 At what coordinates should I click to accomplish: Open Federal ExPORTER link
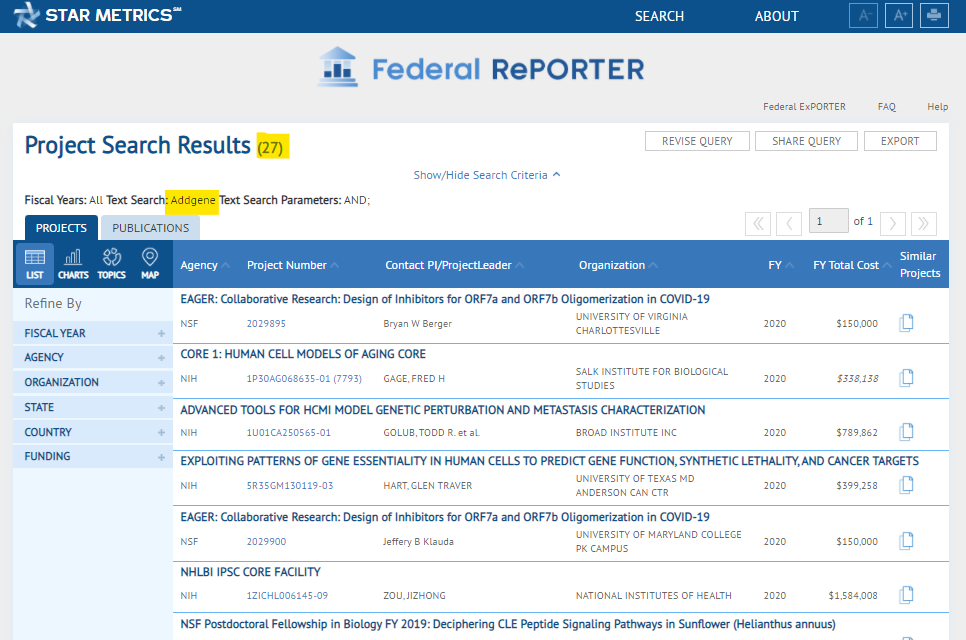[x=804, y=107]
